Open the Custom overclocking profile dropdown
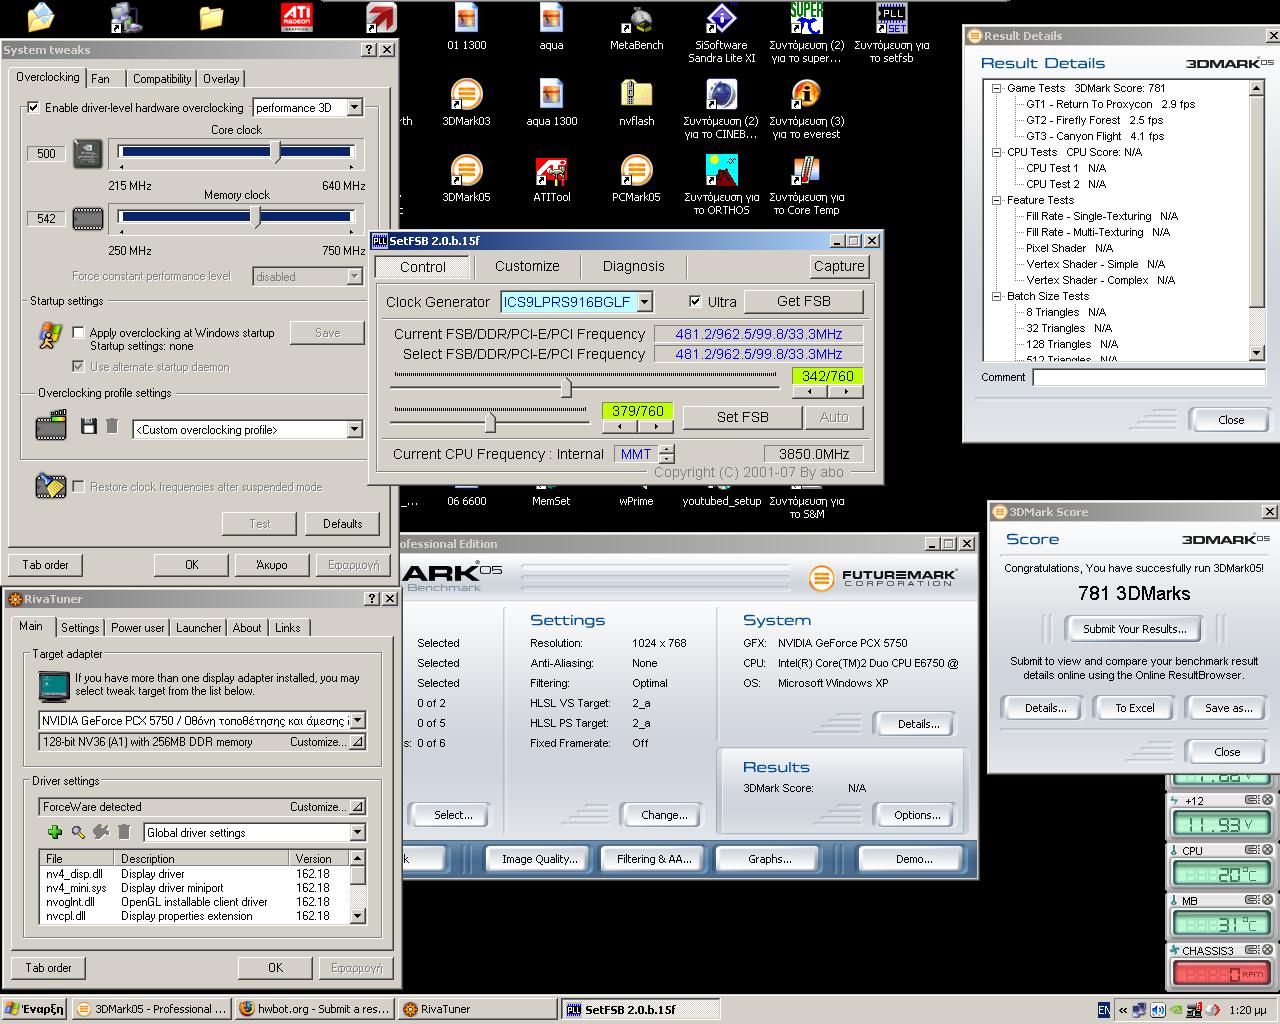 click(x=354, y=430)
